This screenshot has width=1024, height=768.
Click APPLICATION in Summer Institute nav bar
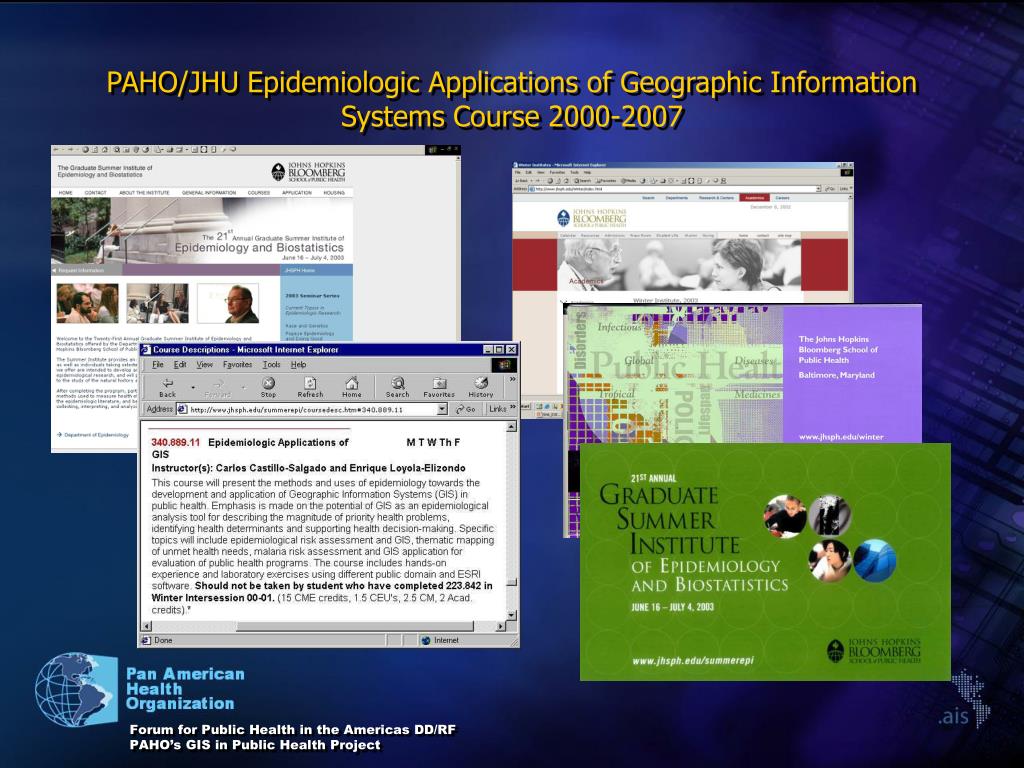[296, 193]
